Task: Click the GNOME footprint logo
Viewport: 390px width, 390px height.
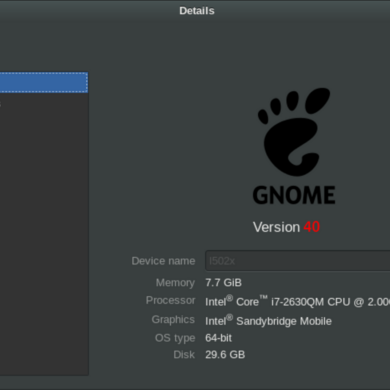Action: tap(294, 131)
